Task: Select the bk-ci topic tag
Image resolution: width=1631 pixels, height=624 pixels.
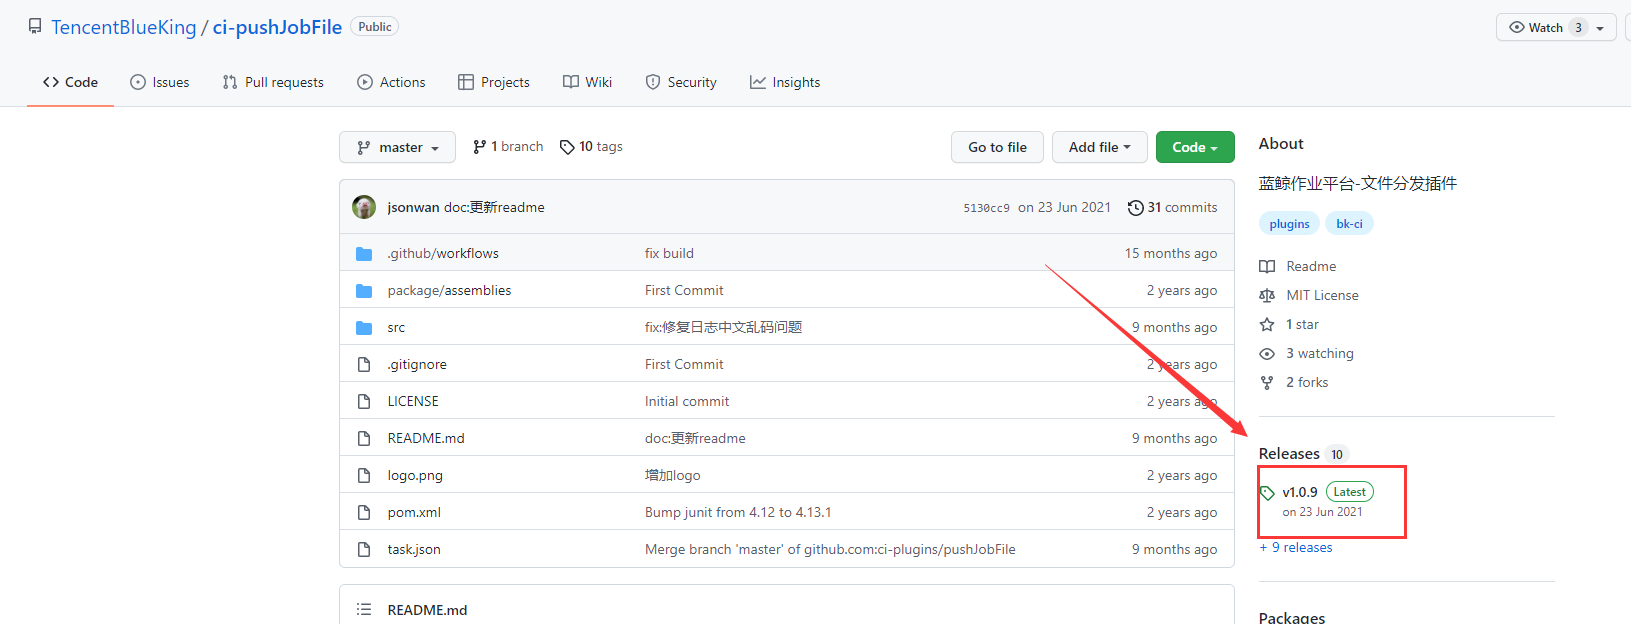Action: [1349, 224]
